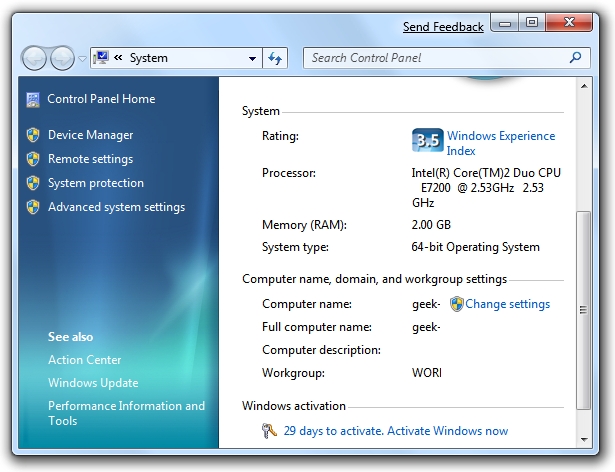Open Device Manager
Image resolution: width=615 pixels, height=472 pixels.
91,135
